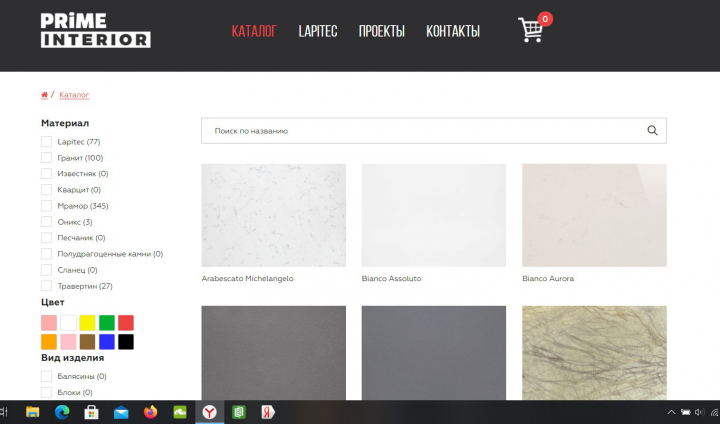Click the volume tray icon
Screen dimensions: 720x424
[699, 412]
